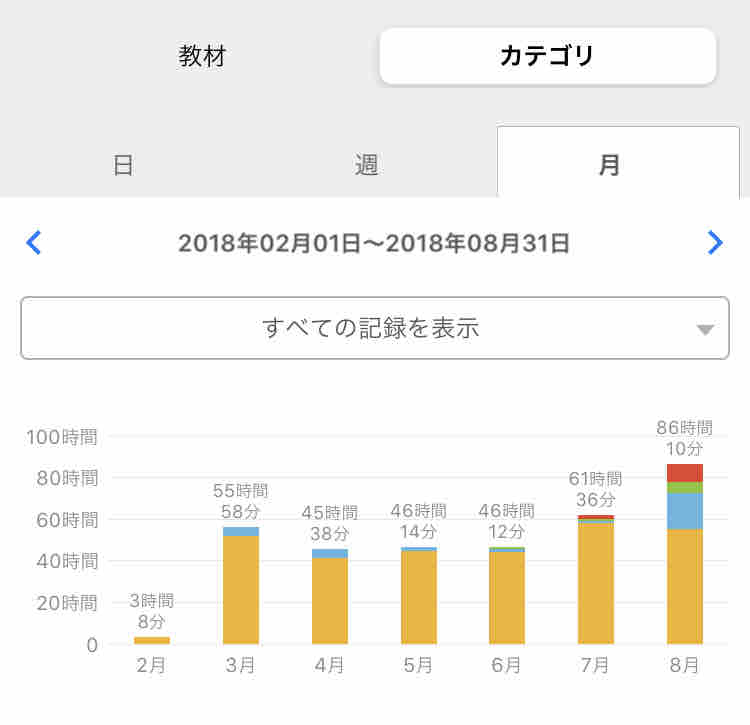This screenshot has height=725, width=750.
Task: Tap the green segment of 8月 bar
Action: (684, 488)
